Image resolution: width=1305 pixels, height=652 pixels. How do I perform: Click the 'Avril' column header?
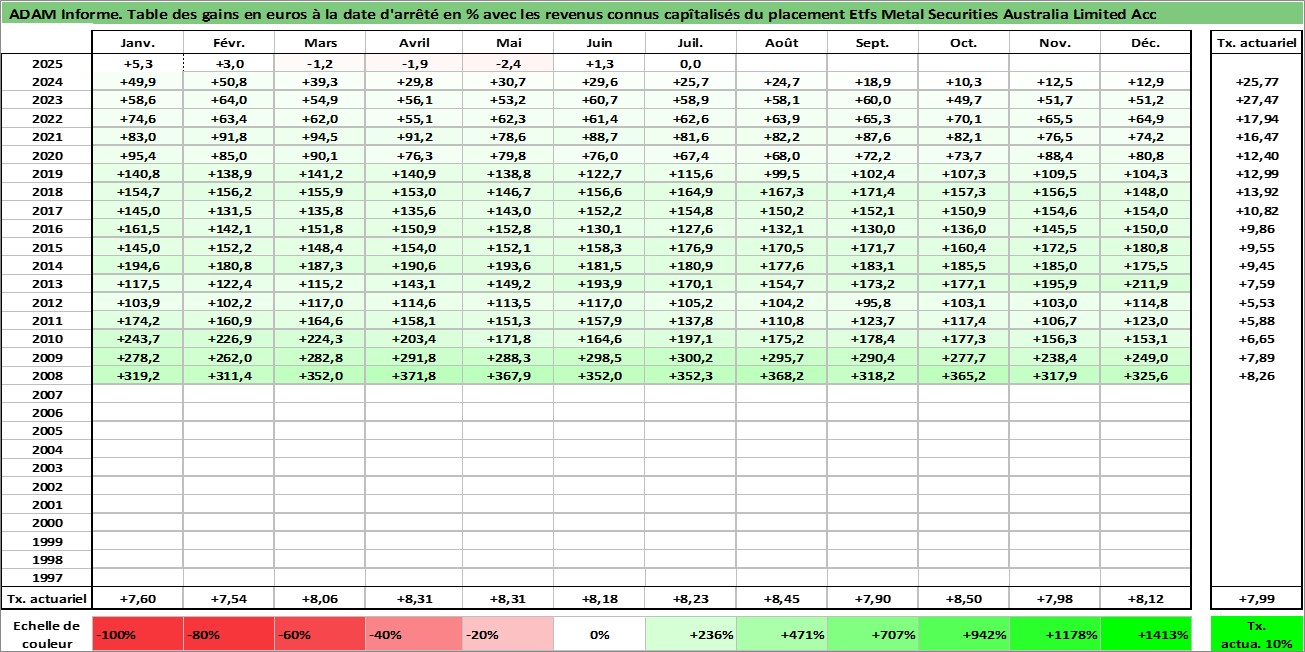click(414, 43)
